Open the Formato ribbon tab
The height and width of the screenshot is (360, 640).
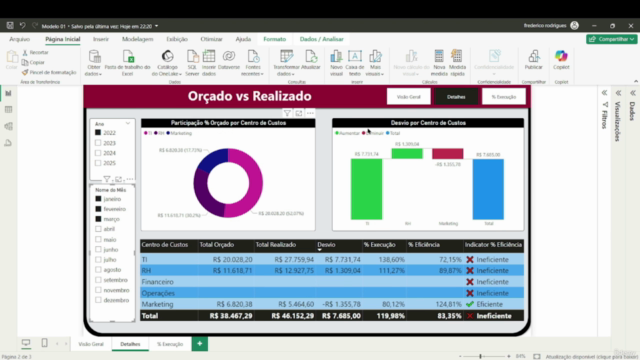(275, 39)
